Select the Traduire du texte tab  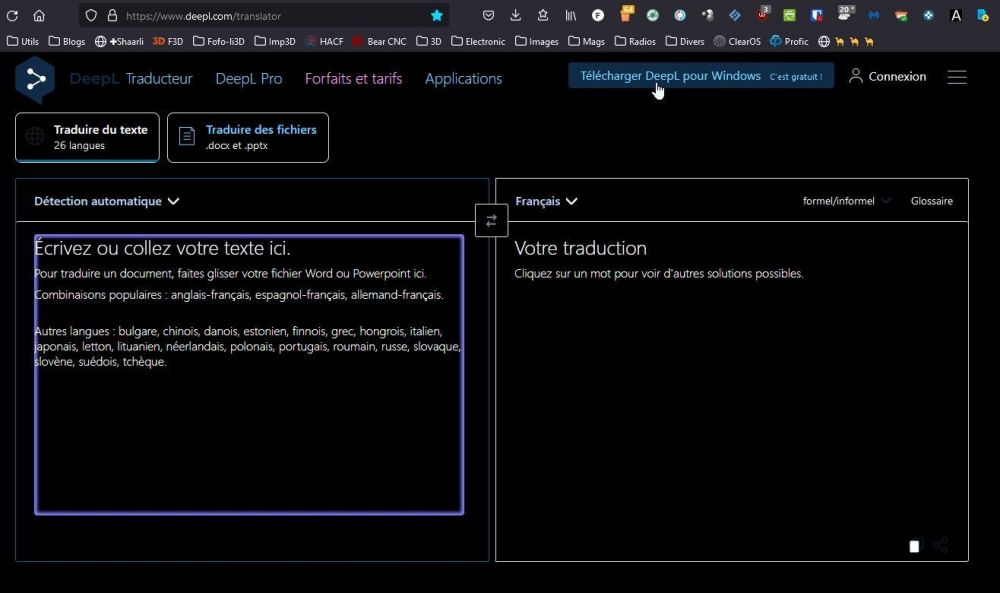tap(87, 138)
